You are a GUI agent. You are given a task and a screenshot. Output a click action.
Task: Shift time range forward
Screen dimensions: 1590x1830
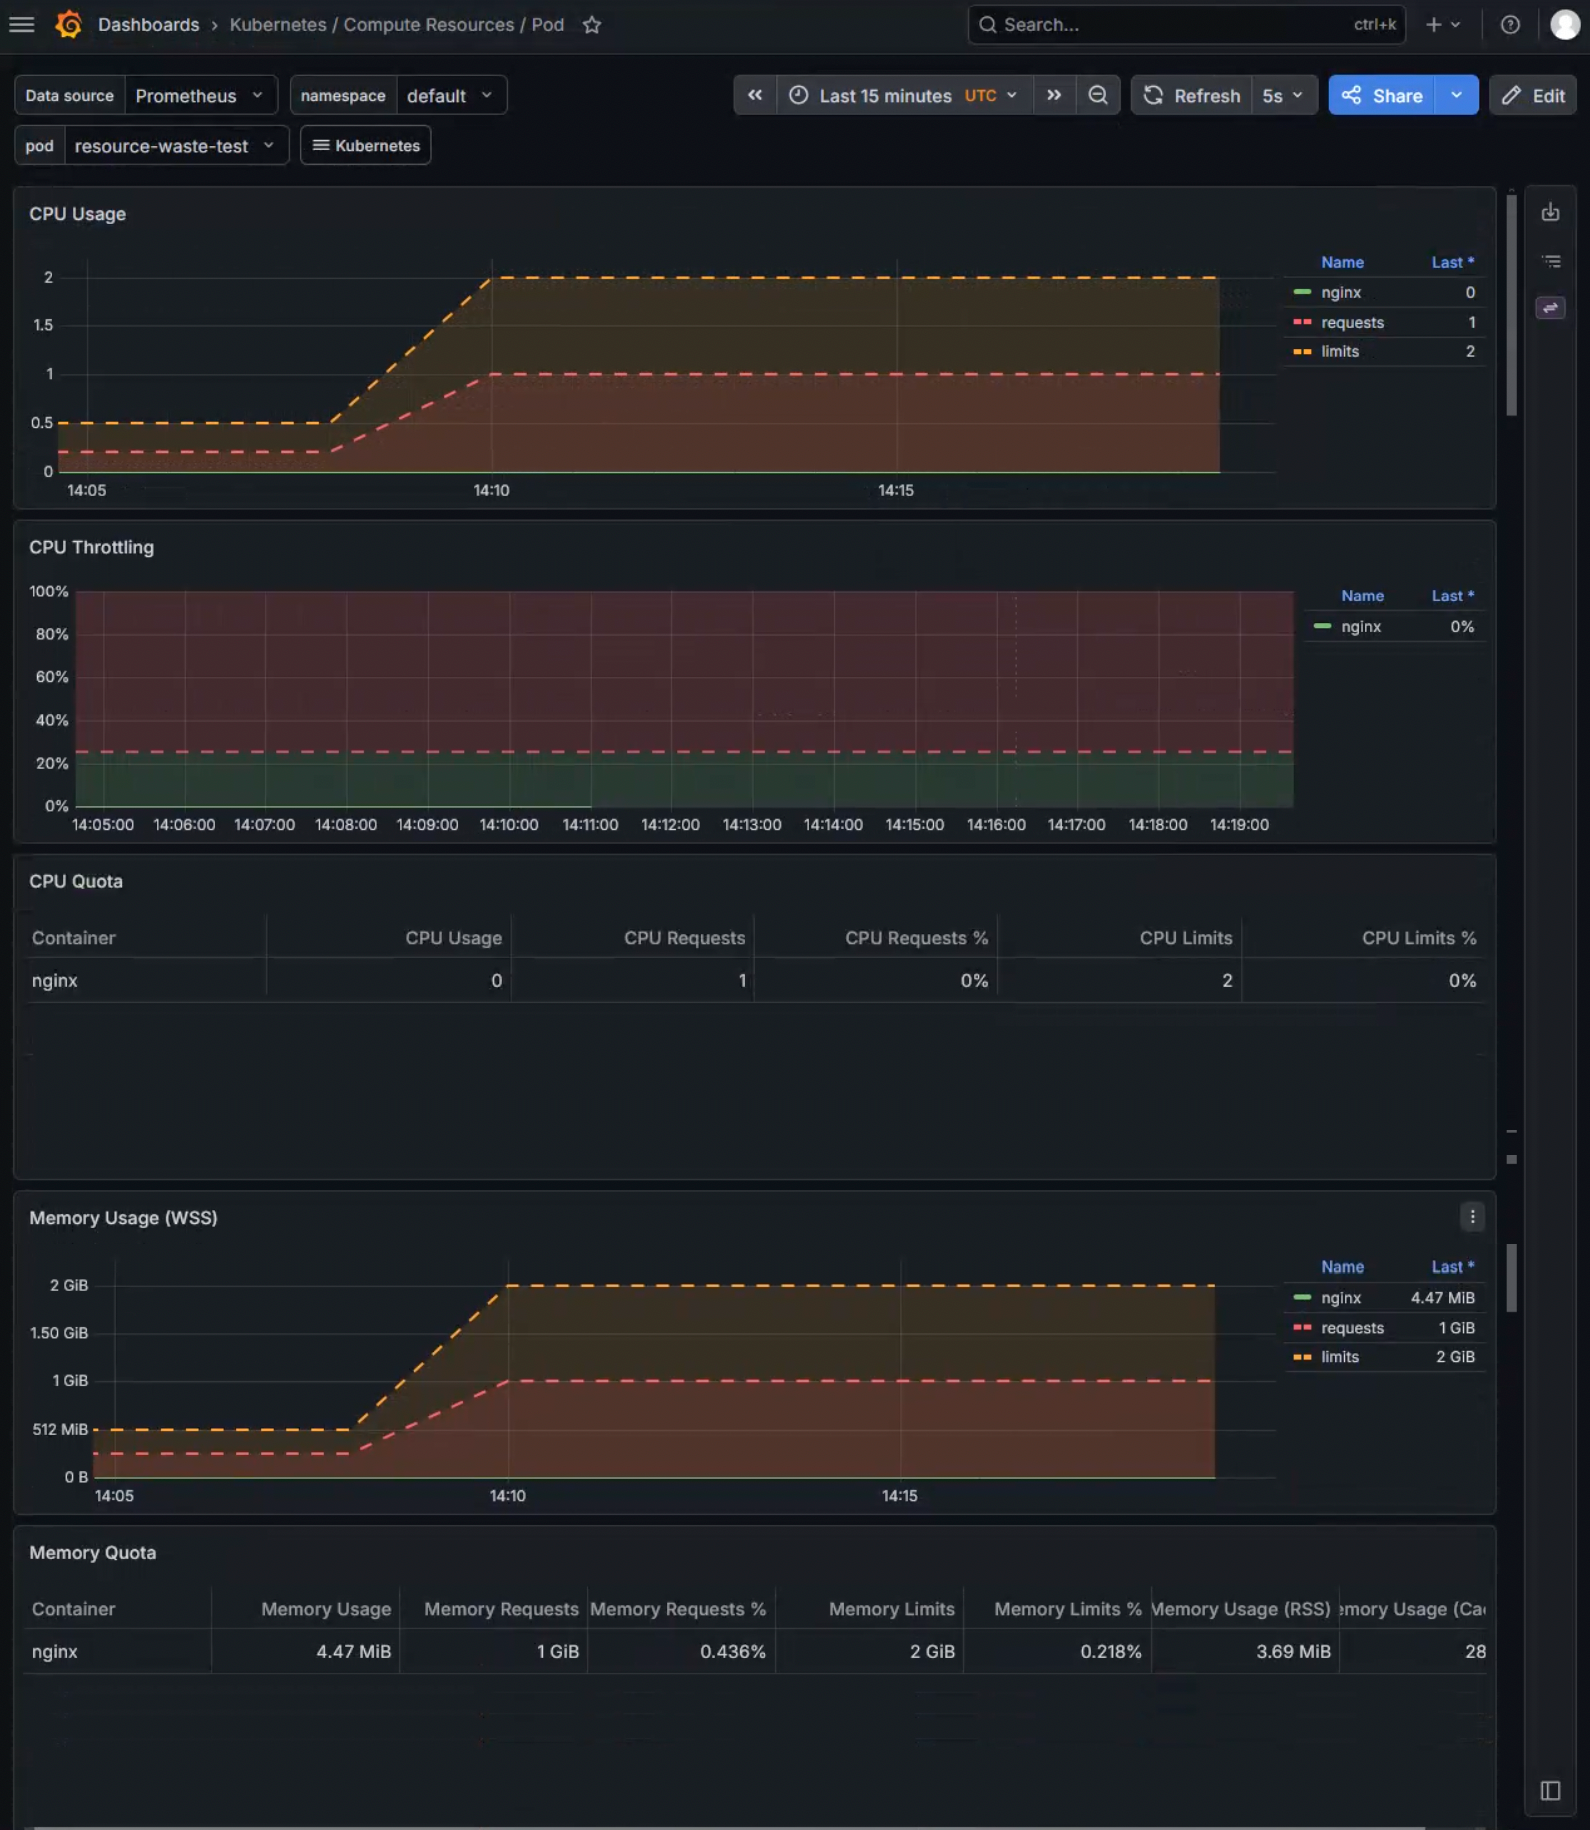[x=1054, y=95]
